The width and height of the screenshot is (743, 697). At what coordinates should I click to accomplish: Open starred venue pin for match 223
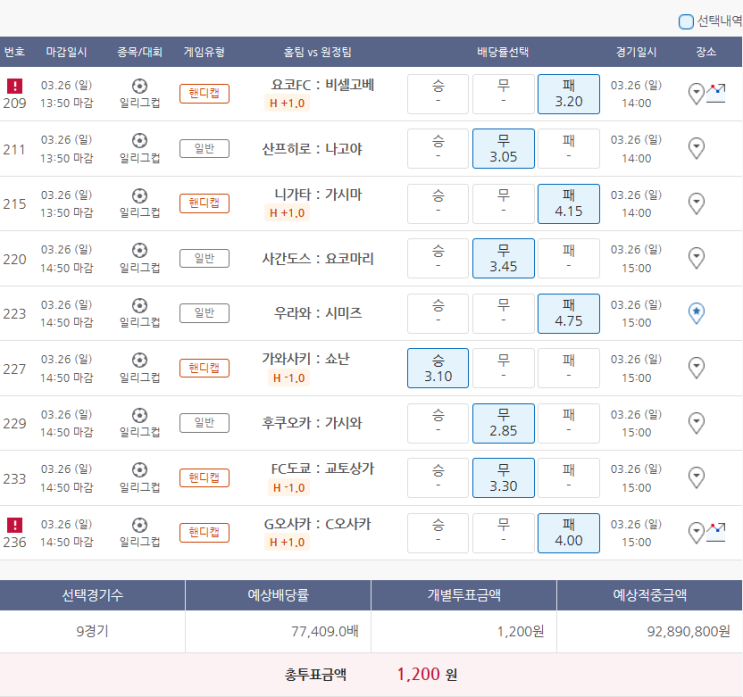tap(696, 313)
